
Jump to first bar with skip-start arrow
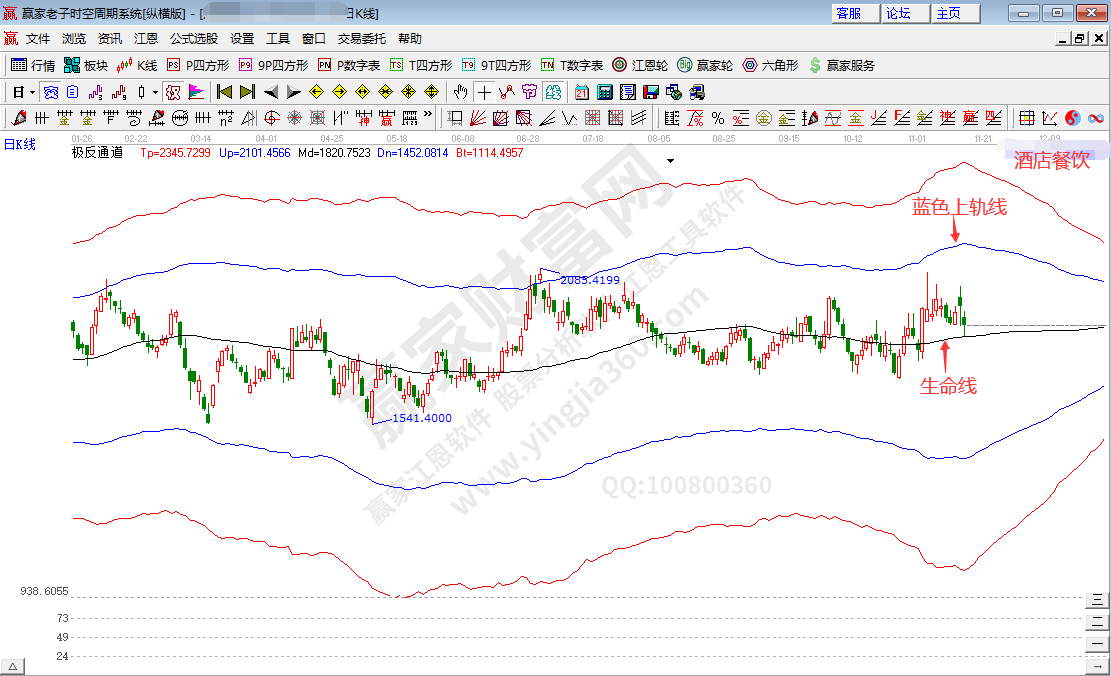pos(224,92)
